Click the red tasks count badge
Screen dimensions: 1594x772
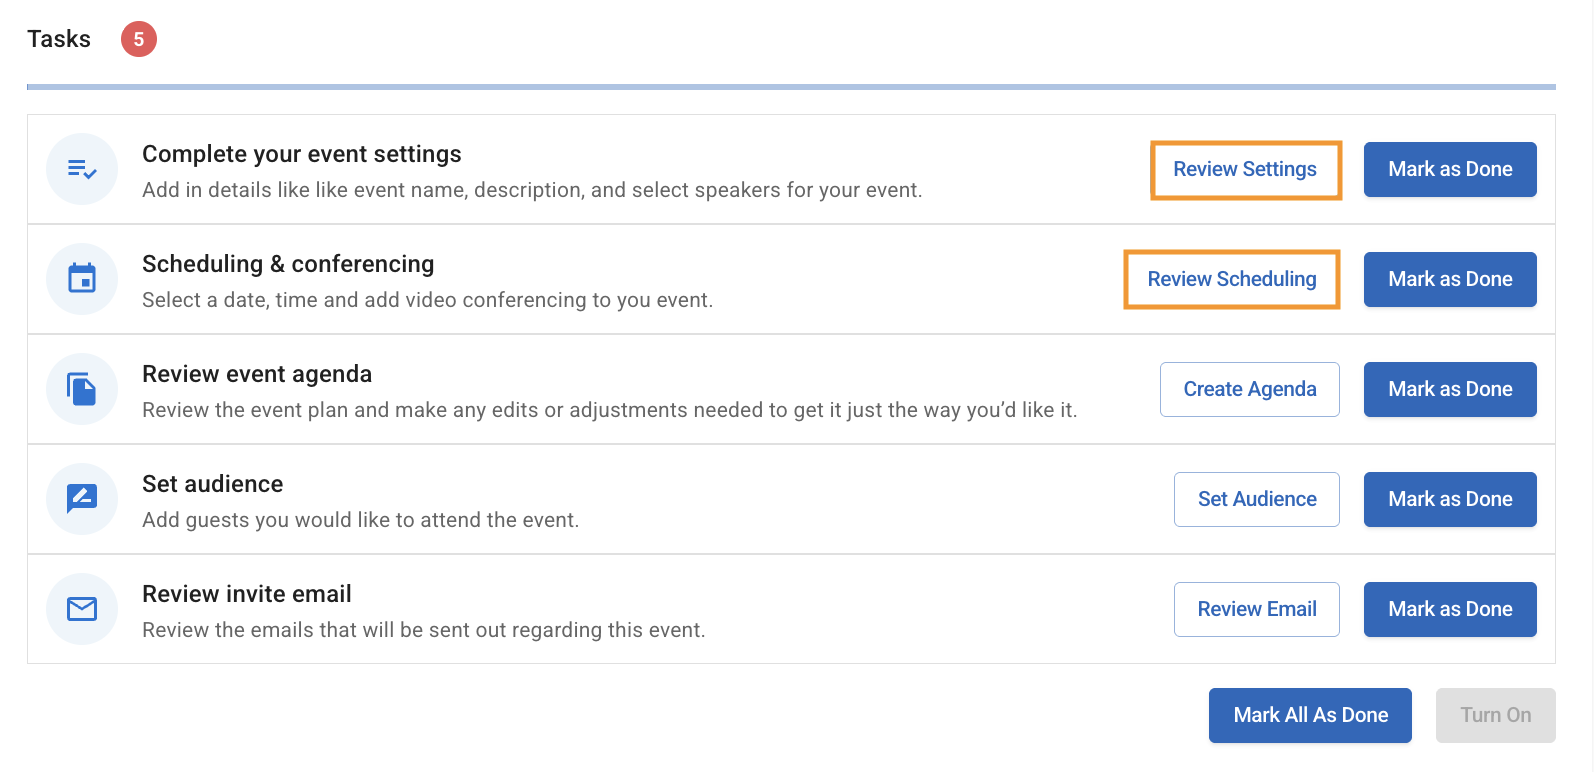tap(139, 40)
